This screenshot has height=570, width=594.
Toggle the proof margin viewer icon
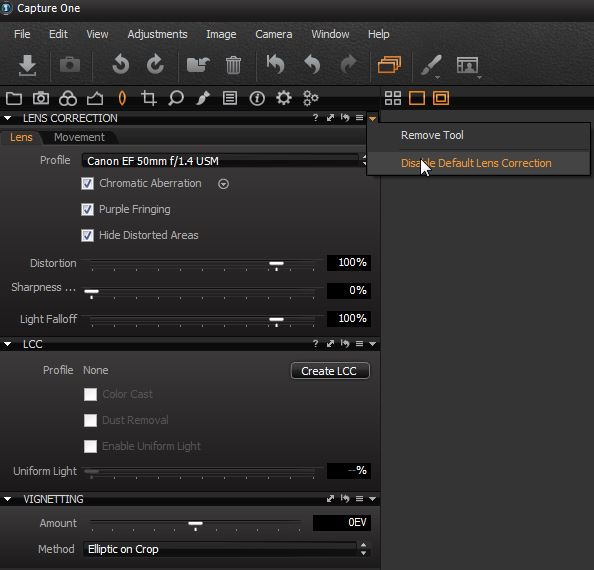pos(441,98)
